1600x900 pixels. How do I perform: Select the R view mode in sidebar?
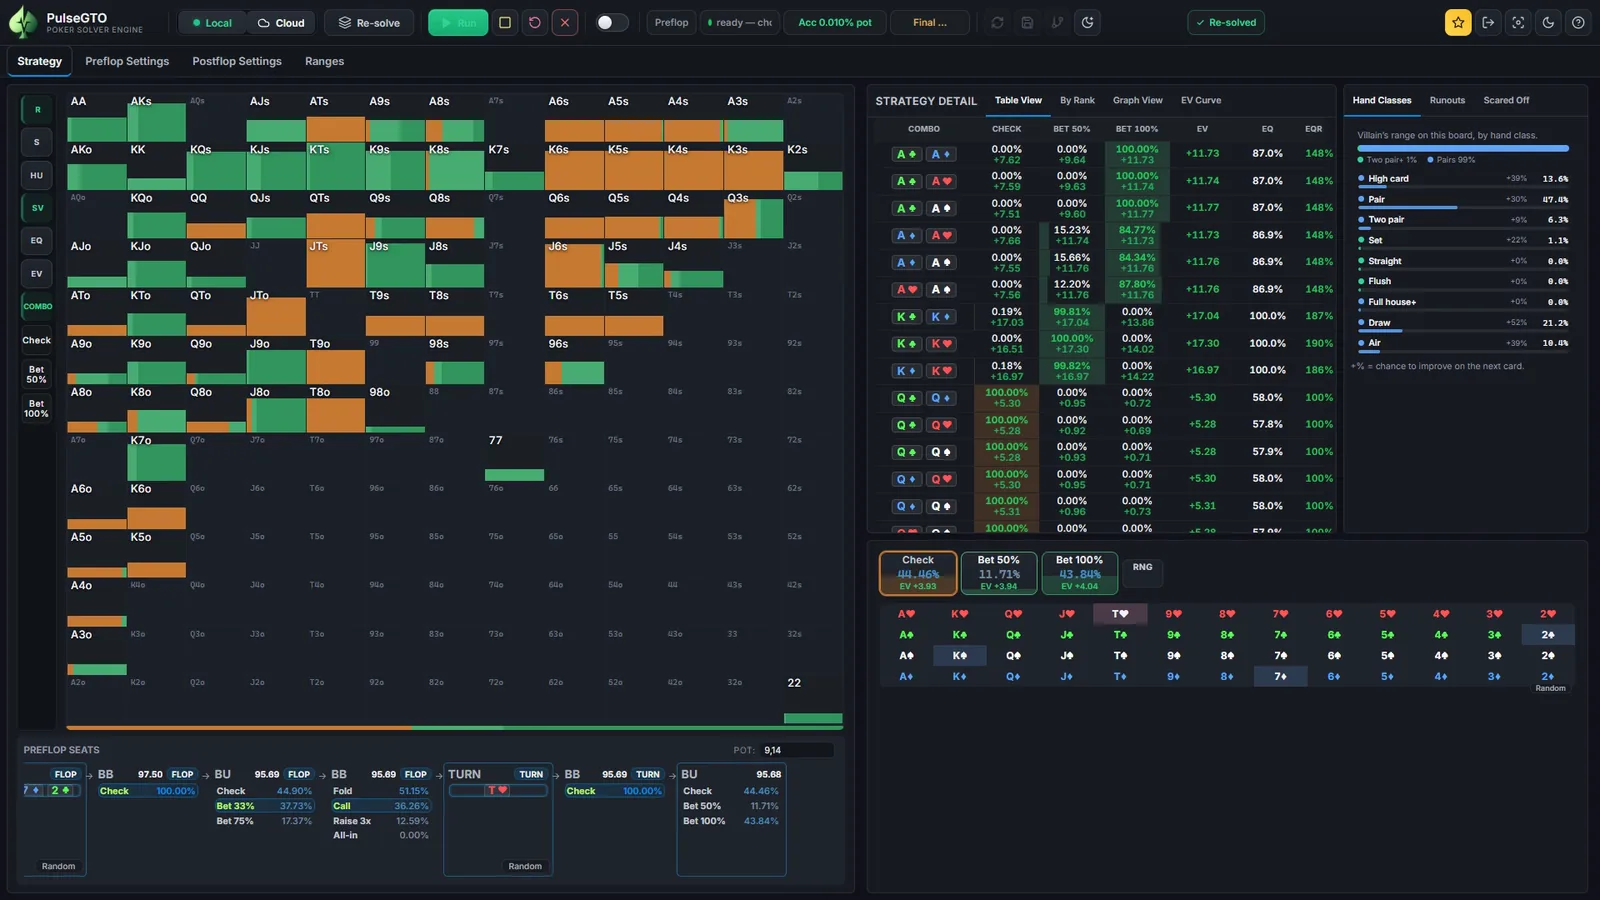coord(37,110)
